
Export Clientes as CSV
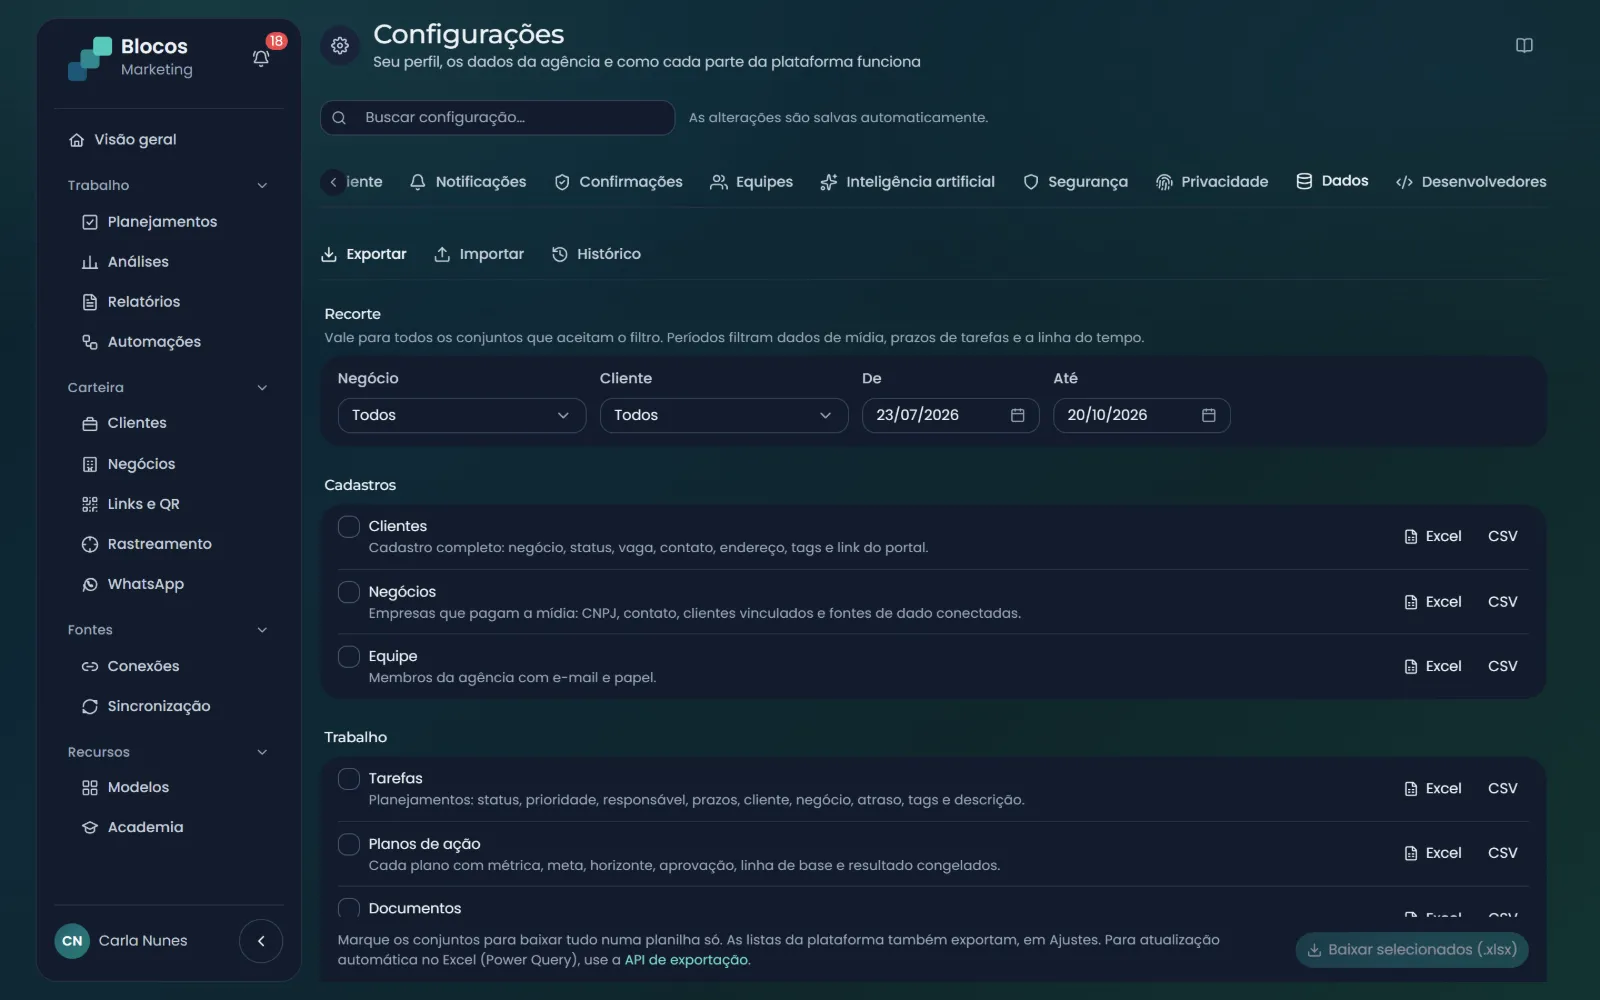point(1502,537)
